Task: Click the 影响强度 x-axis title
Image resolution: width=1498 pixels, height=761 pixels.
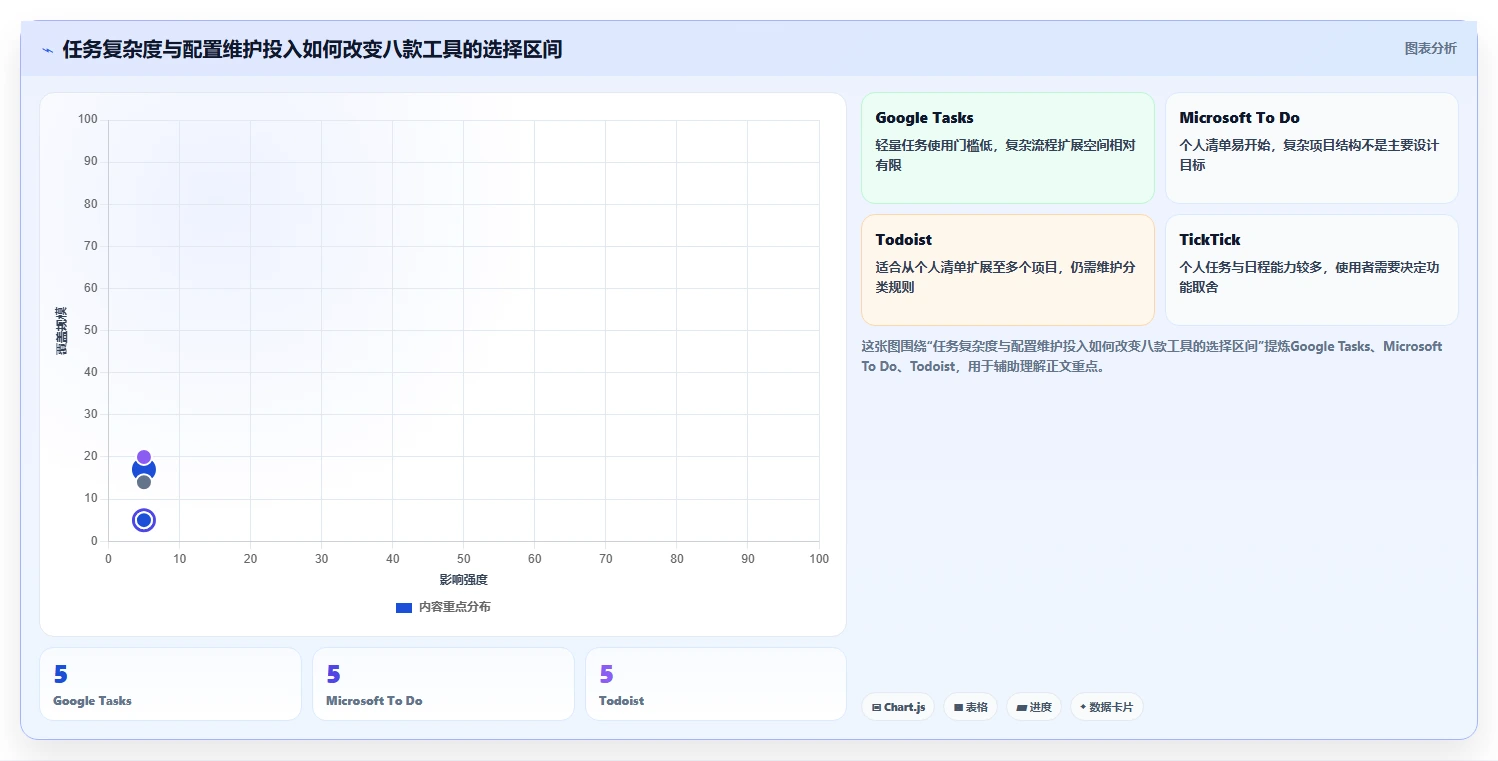Action: [463, 580]
